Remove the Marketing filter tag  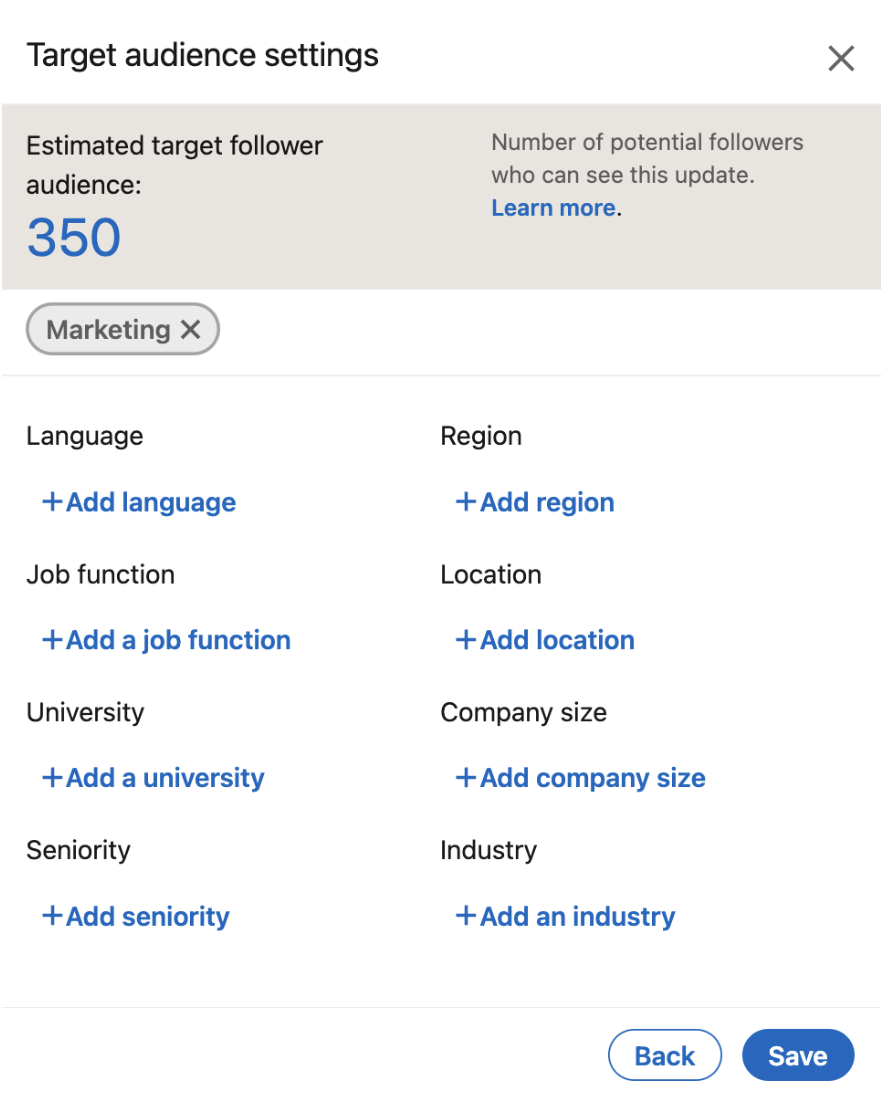click(191, 330)
